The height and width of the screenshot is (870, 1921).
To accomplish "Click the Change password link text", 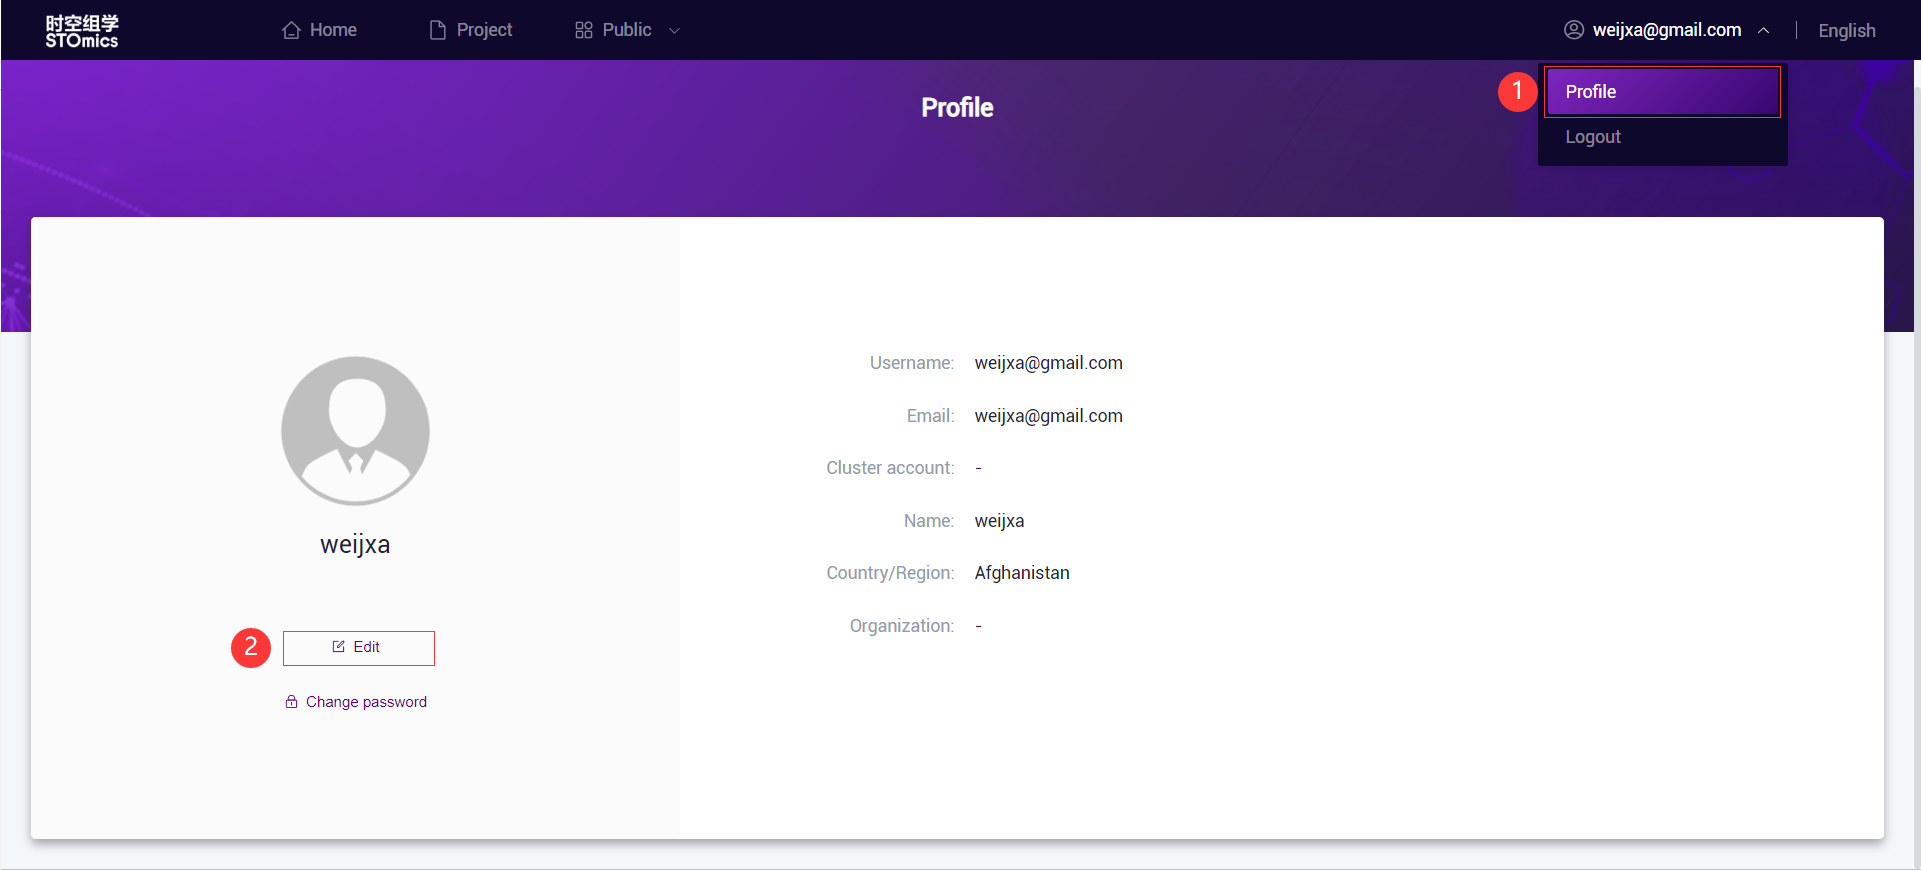I will 366,702.
